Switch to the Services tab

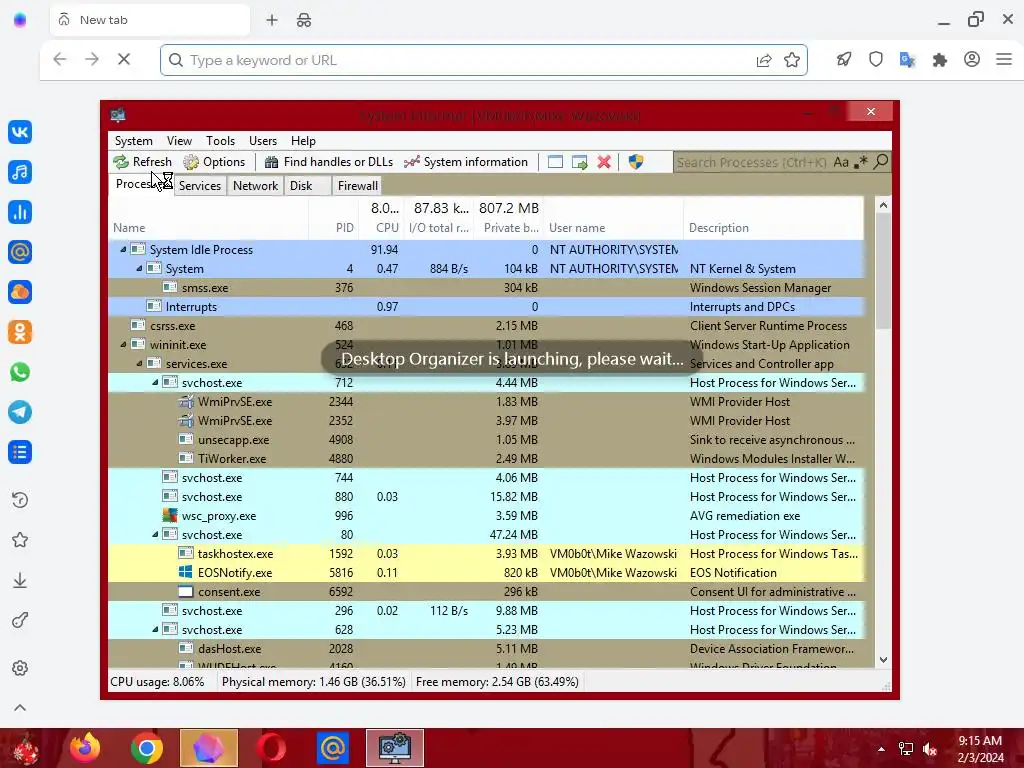tap(200, 185)
